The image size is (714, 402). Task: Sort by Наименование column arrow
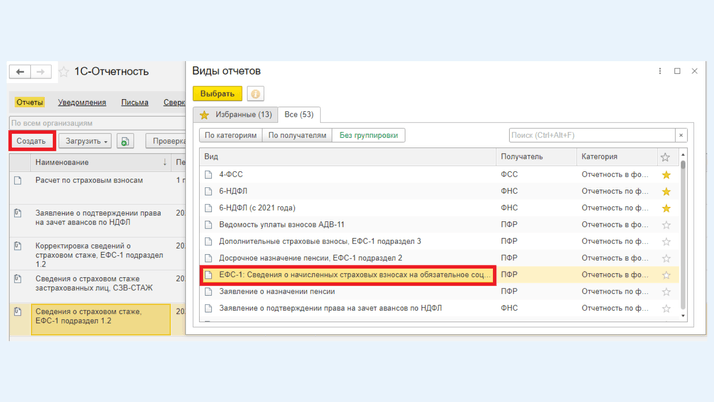coord(164,163)
